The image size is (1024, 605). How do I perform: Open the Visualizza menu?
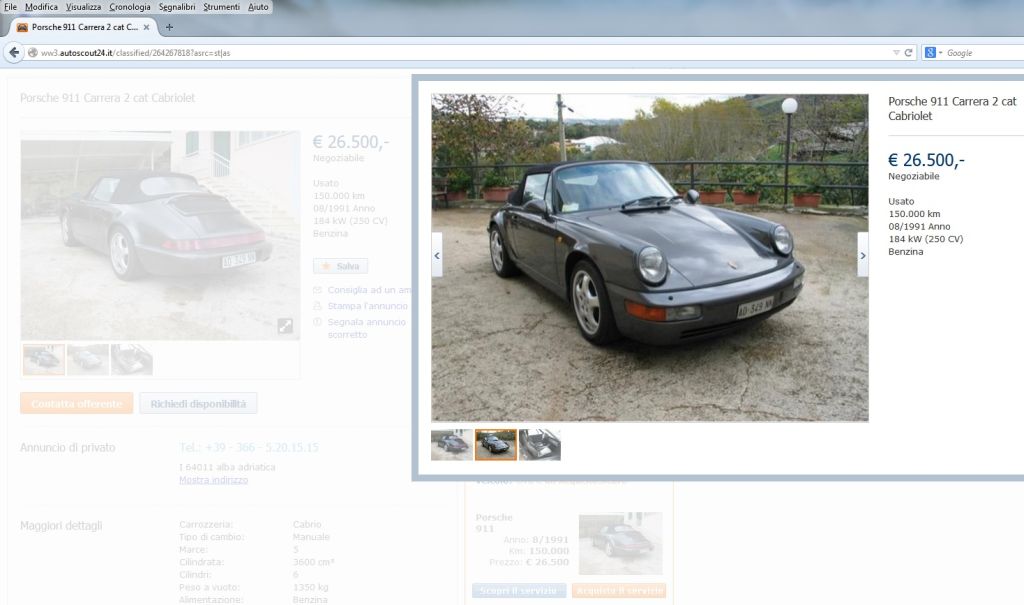click(83, 7)
